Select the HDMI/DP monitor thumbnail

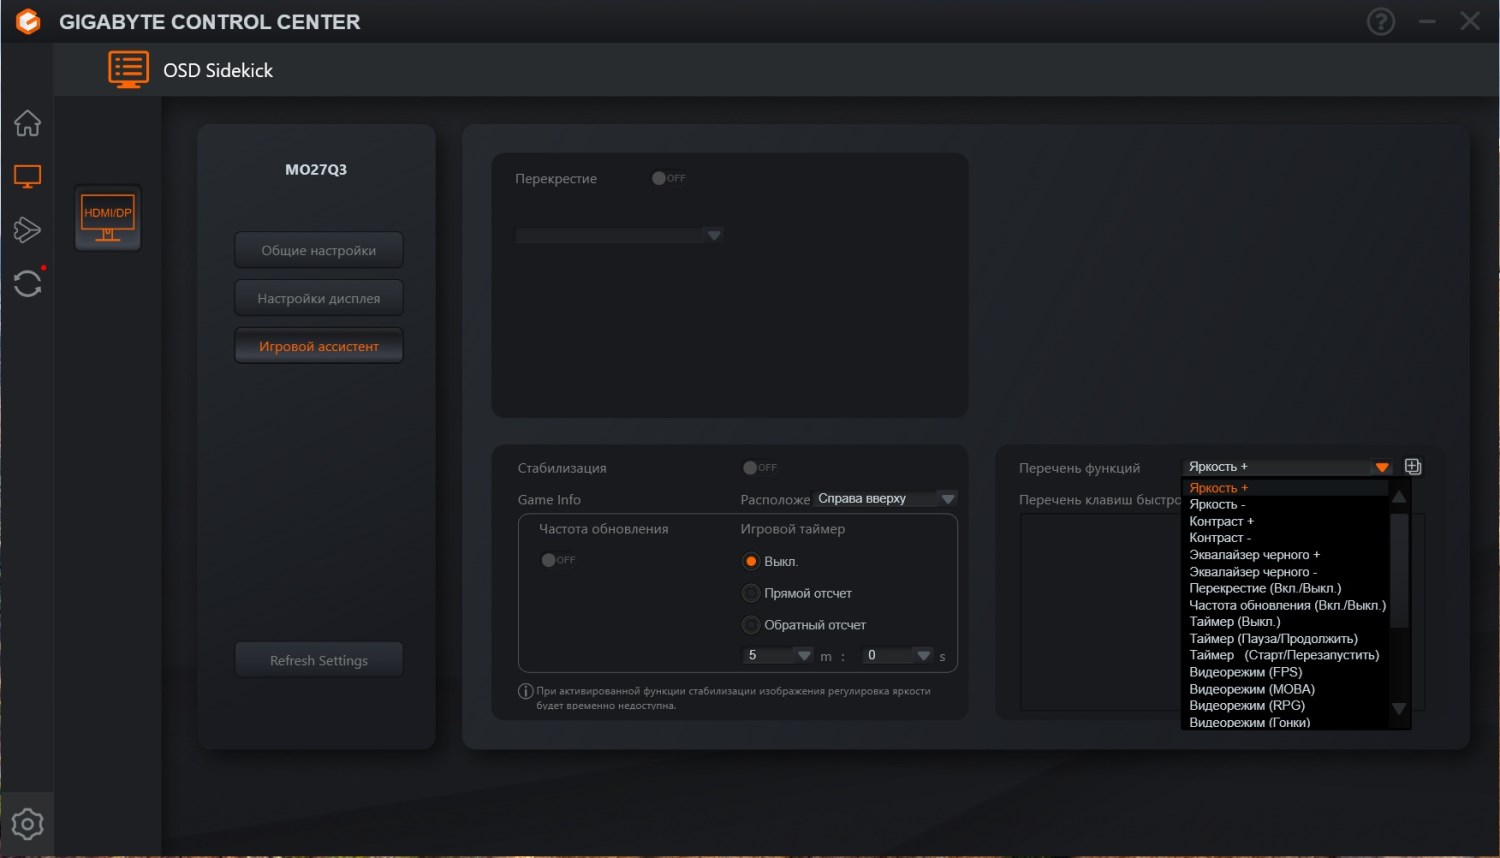click(108, 217)
